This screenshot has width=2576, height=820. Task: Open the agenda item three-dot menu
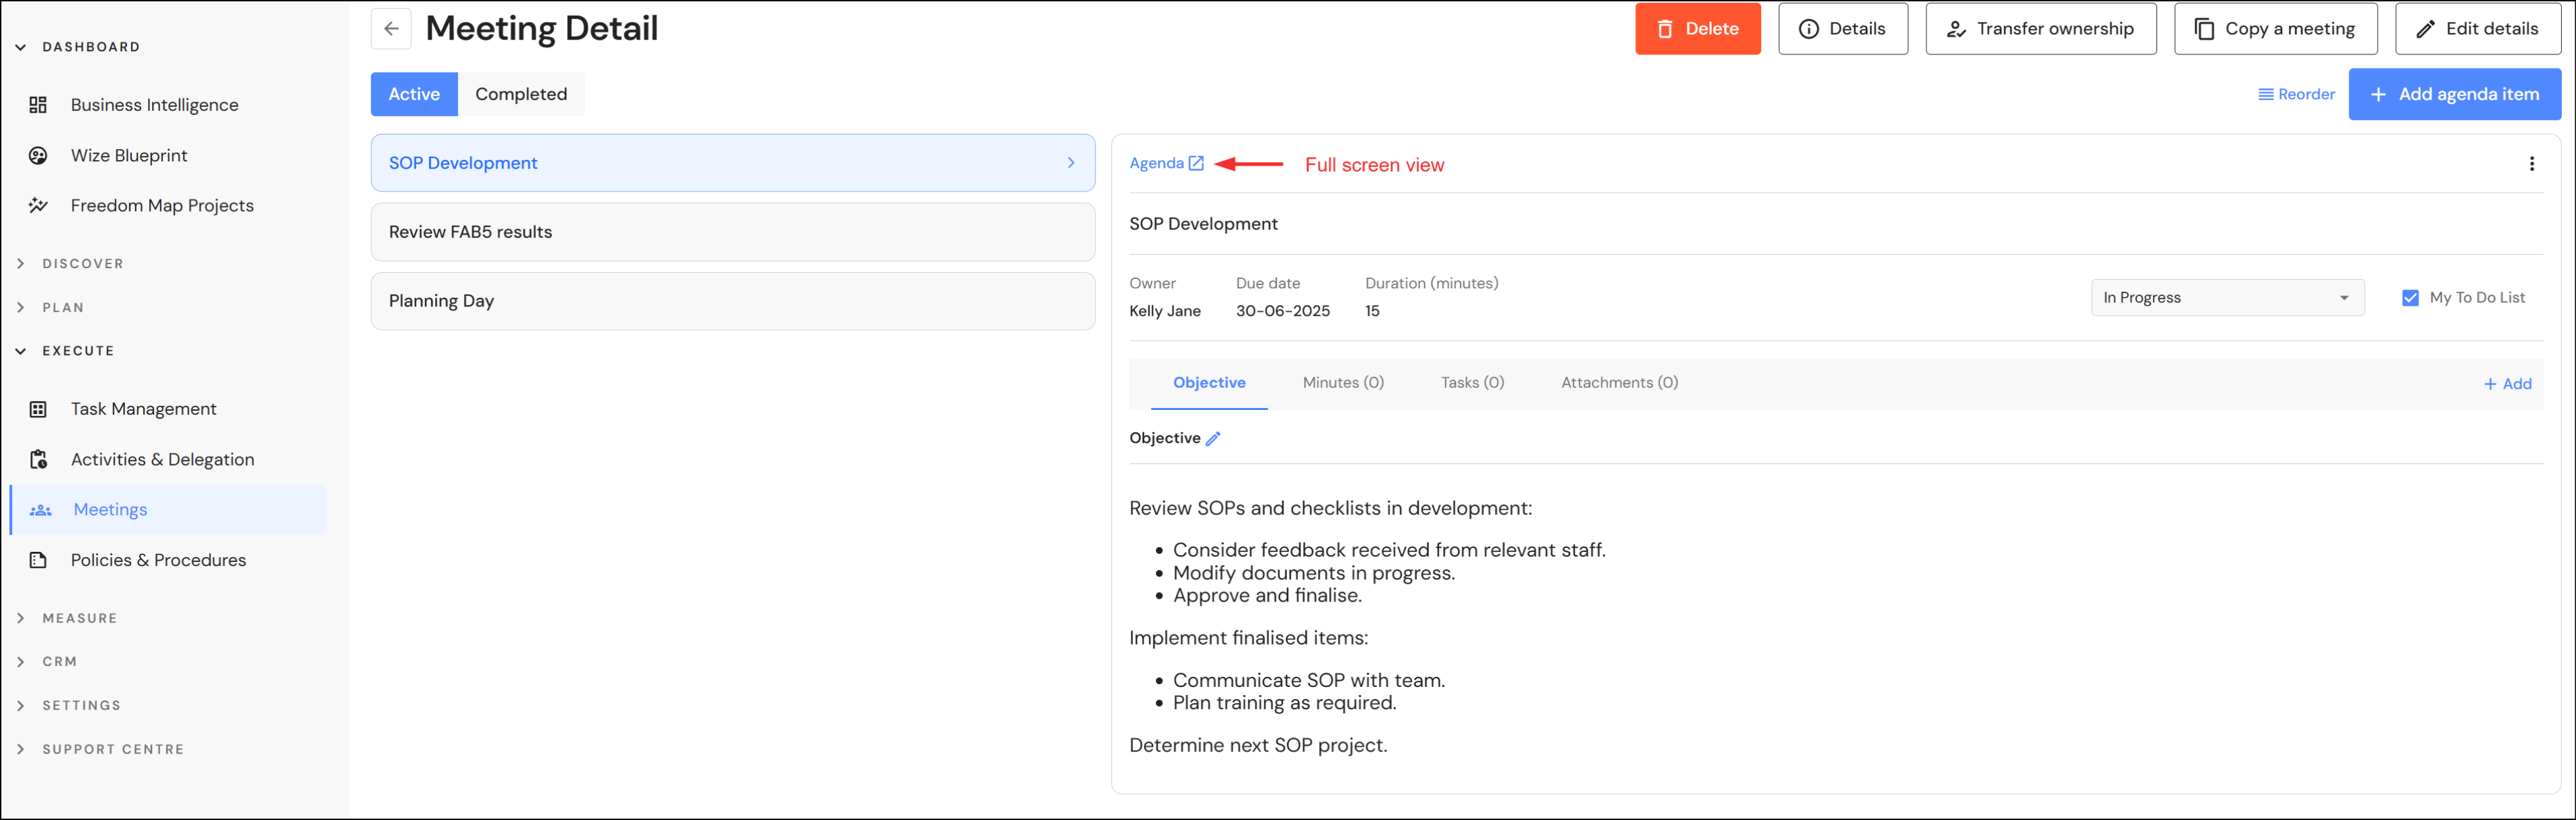(2531, 164)
